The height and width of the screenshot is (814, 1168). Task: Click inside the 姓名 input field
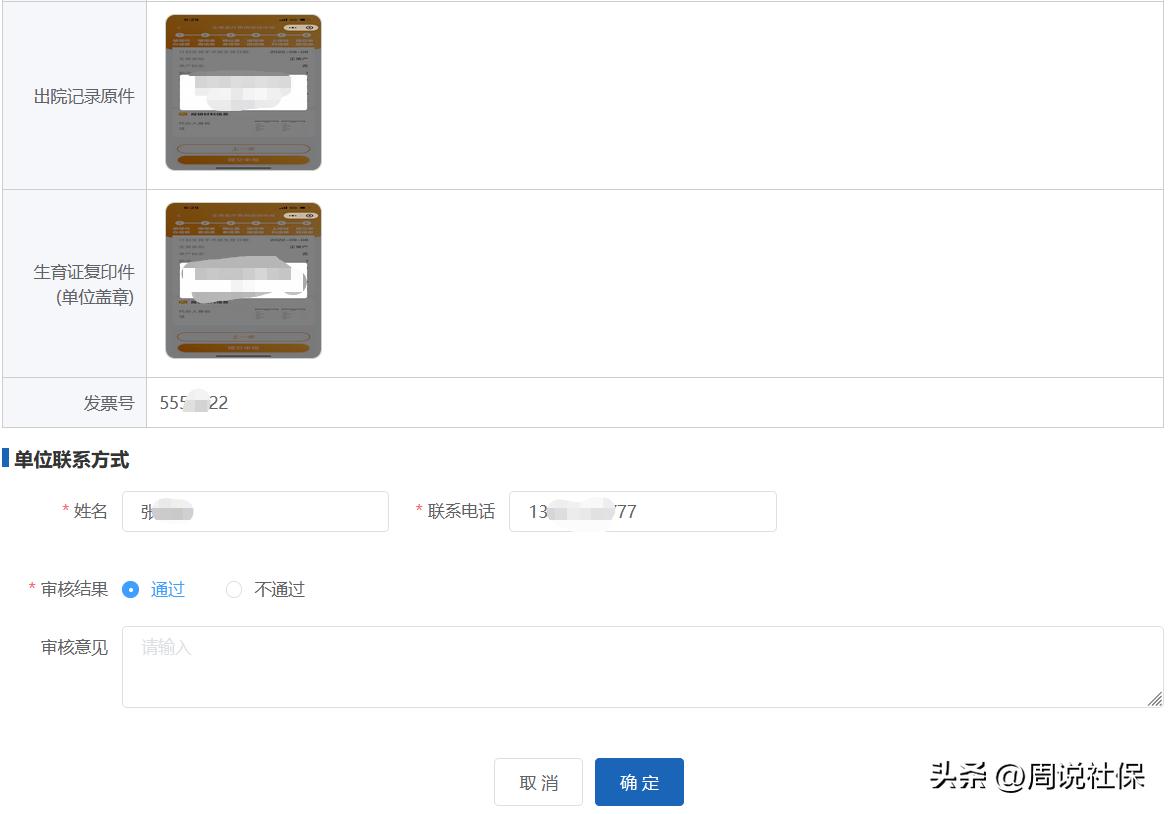click(255, 511)
